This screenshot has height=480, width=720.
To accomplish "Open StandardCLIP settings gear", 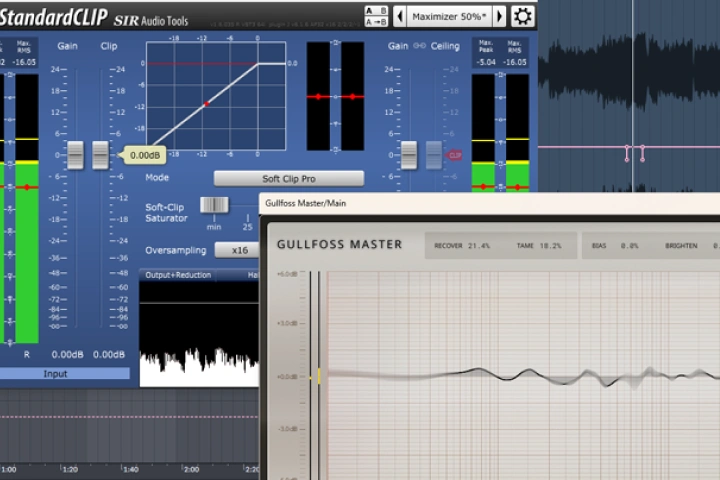I will click(x=523, y=17).
